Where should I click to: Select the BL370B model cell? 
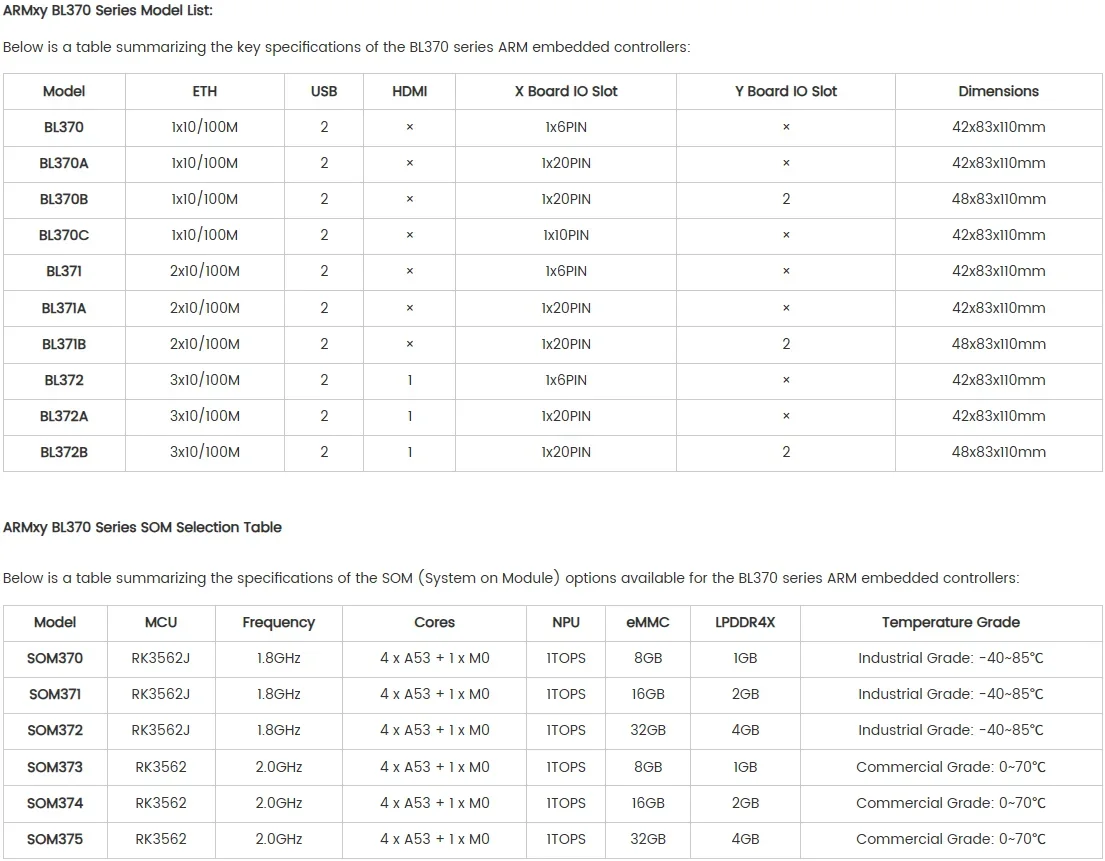point(63,199)
